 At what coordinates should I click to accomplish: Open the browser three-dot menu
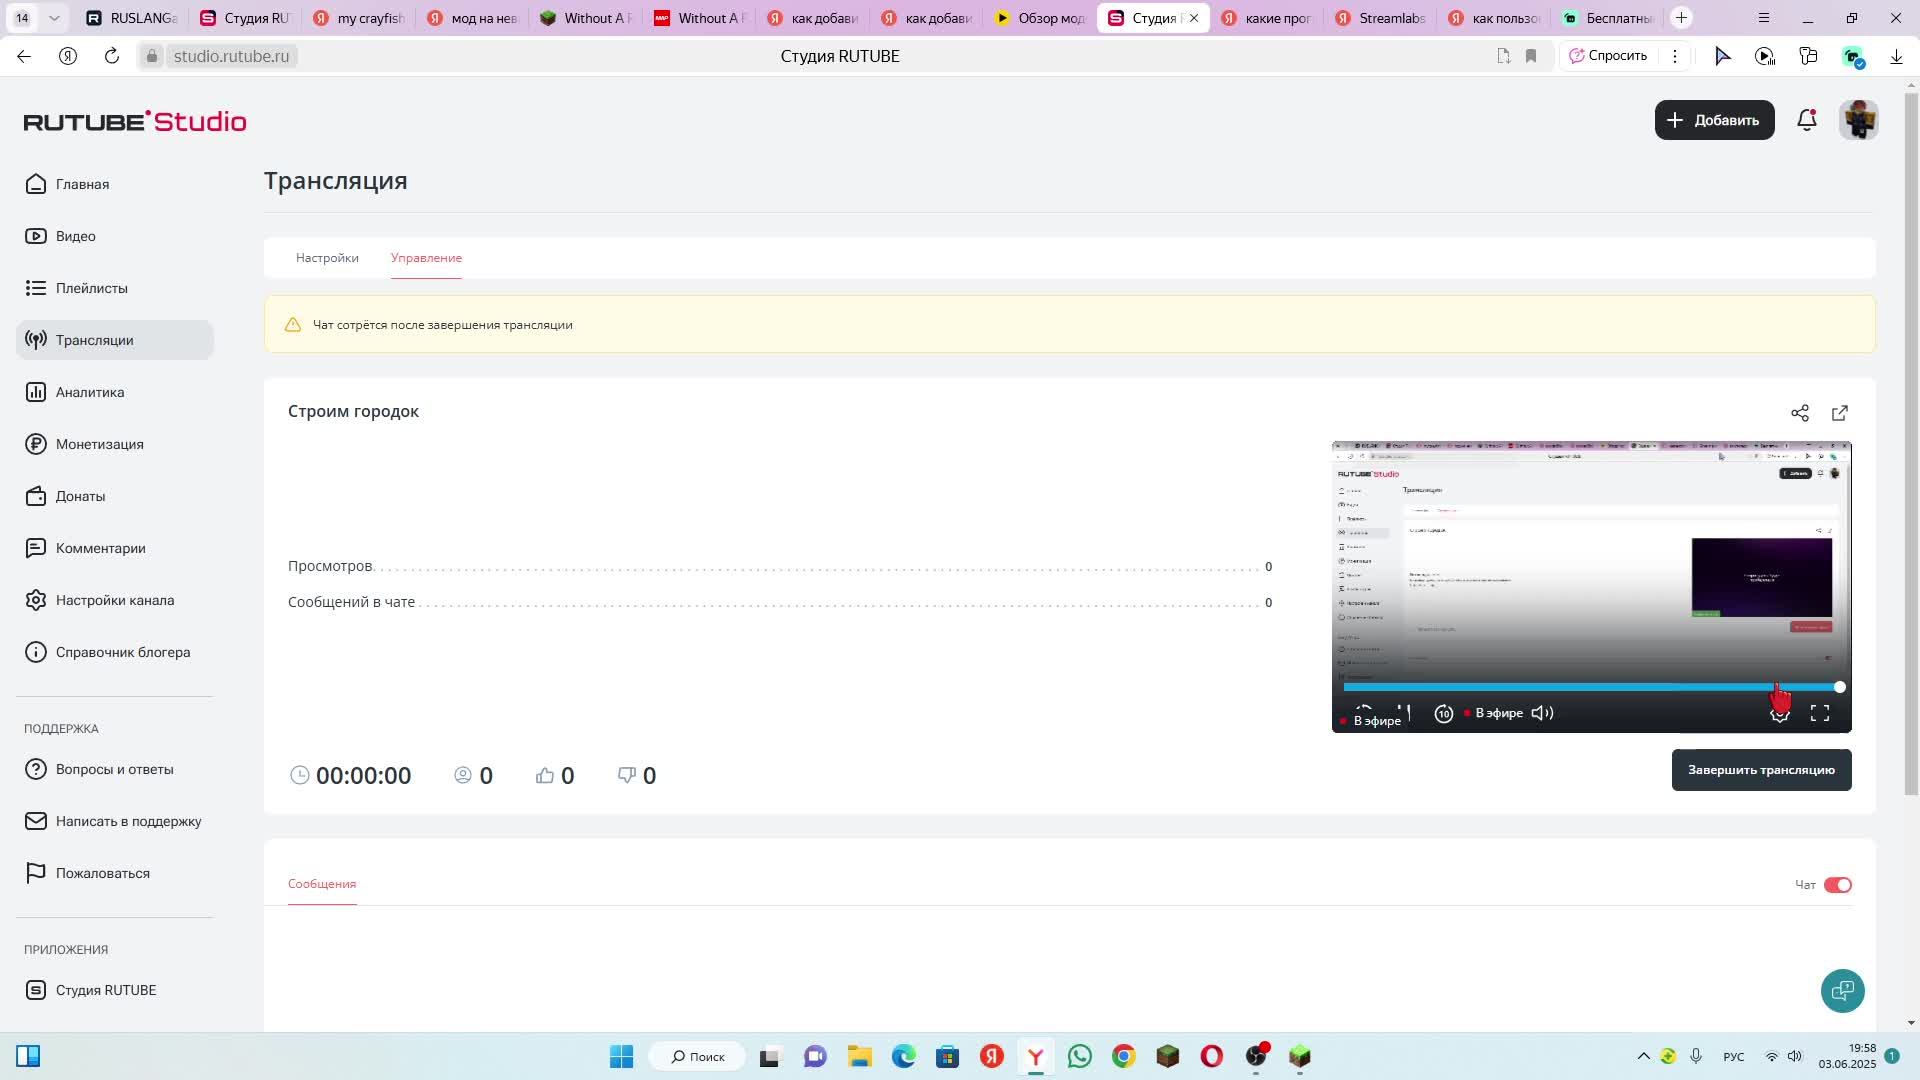point(1674,56)
